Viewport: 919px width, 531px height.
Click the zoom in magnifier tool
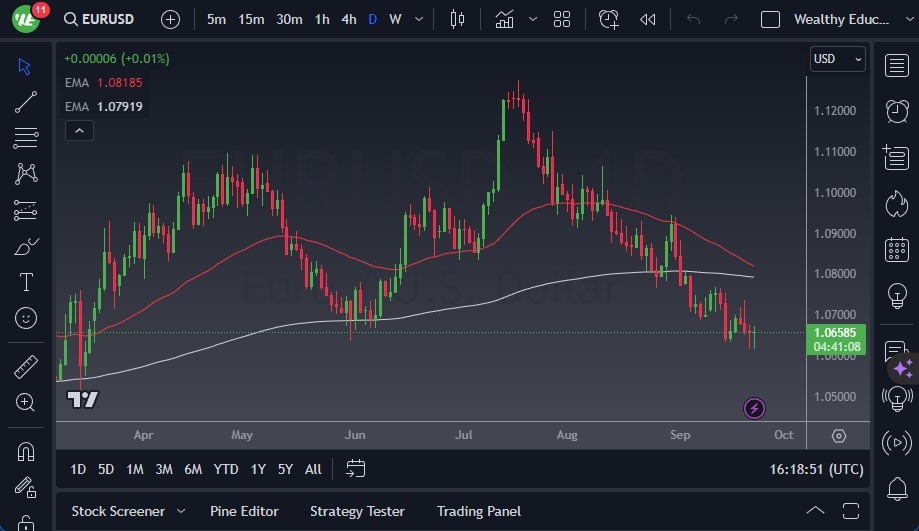click(x=26, y=403)
